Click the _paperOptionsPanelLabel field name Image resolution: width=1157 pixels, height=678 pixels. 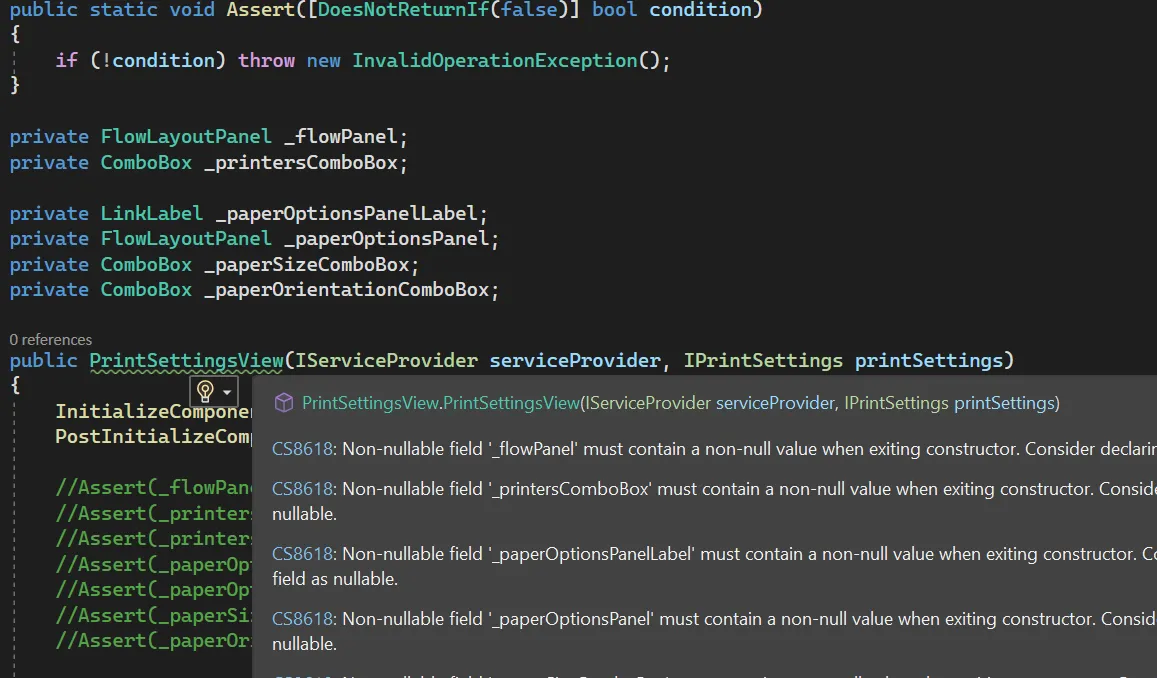(346, 213)
